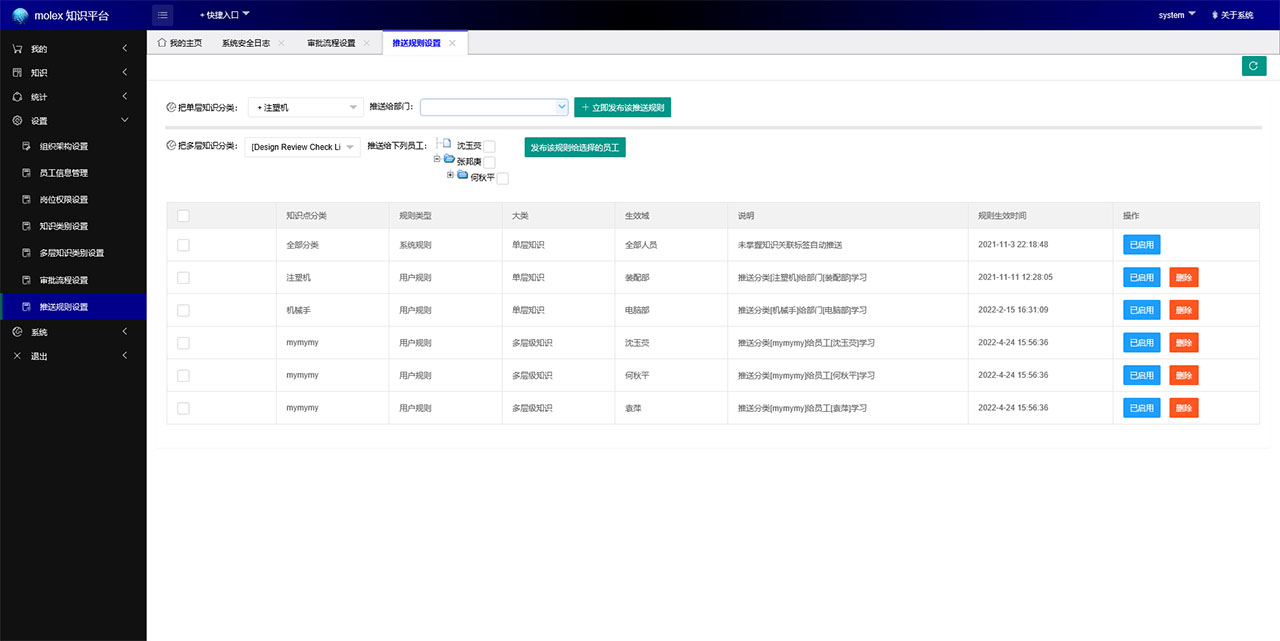The image size is (1280, 641).
Task: Check the select-all checkbox in table header
Action: coord(183,215)
